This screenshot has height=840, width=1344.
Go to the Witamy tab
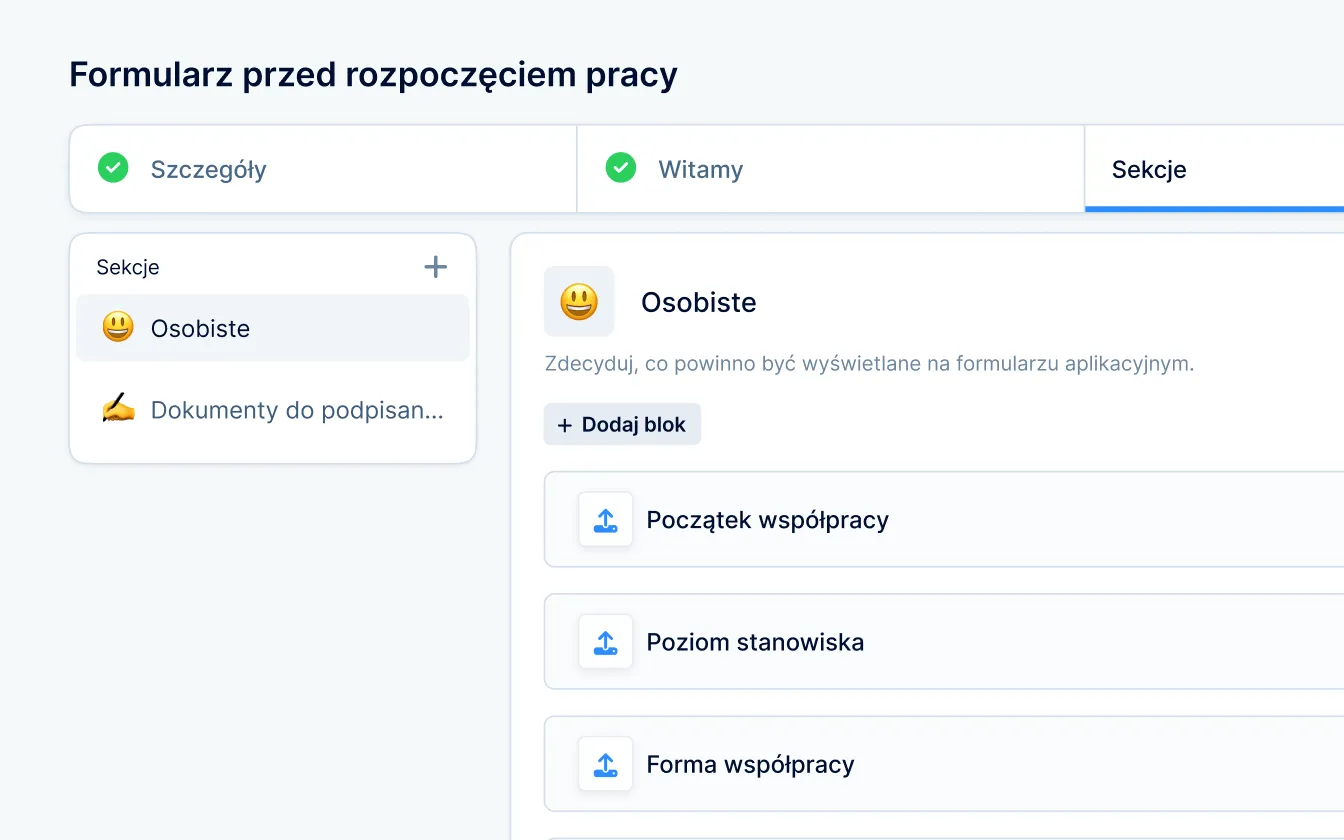pyautogui.click(x=700, y=169)
